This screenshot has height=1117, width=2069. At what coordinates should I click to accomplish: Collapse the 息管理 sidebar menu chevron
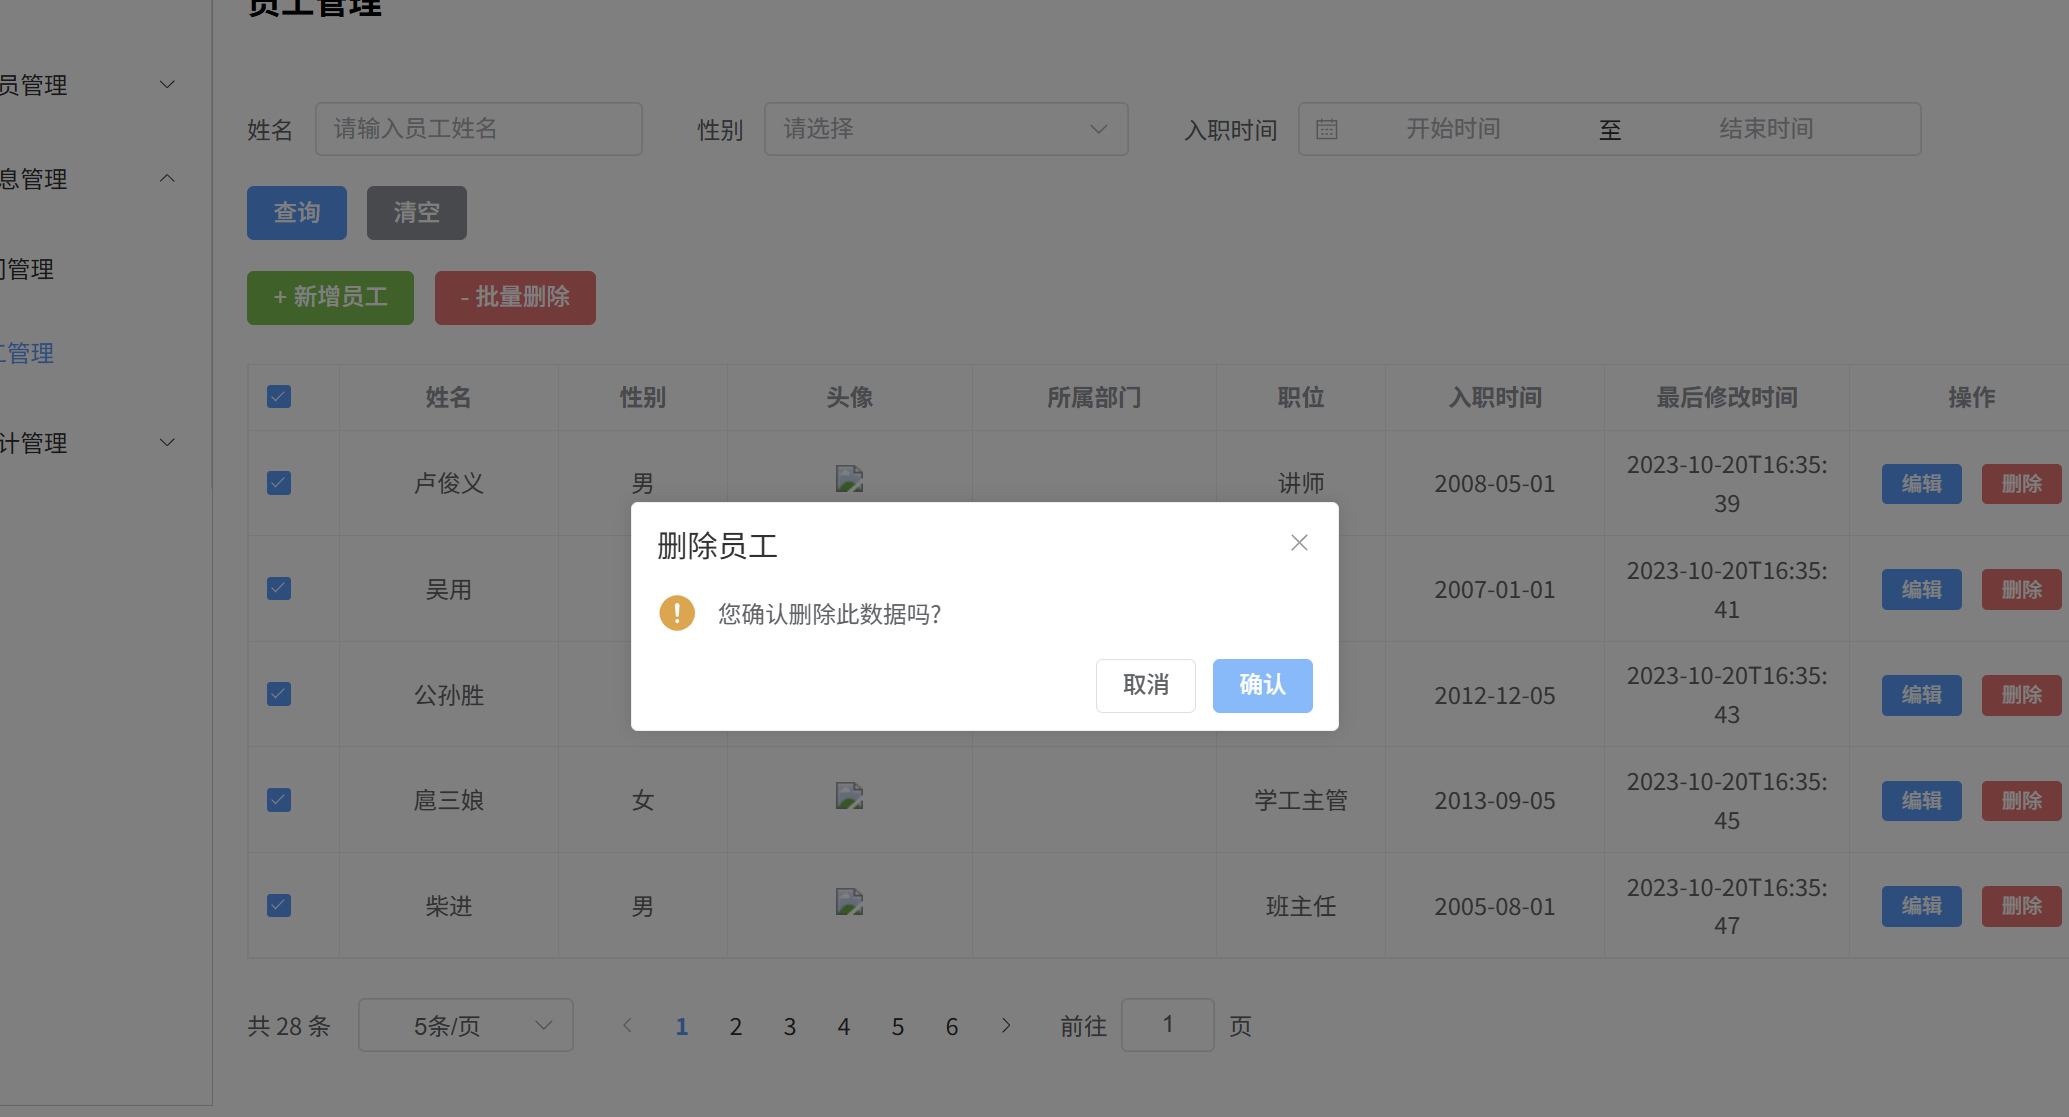tap(167, 179)
